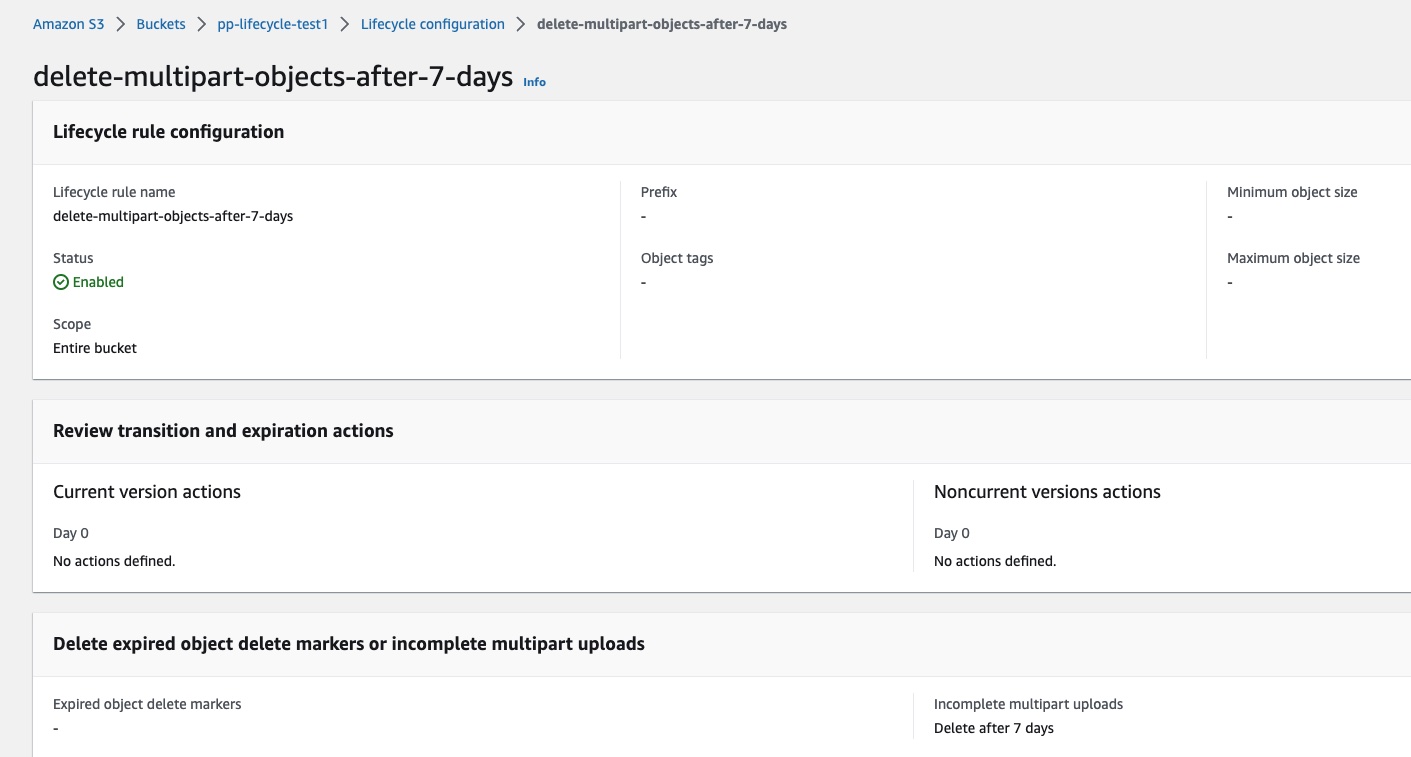
Task: Expand the Review transition and expiration actions section
Action: click(223, 430)
